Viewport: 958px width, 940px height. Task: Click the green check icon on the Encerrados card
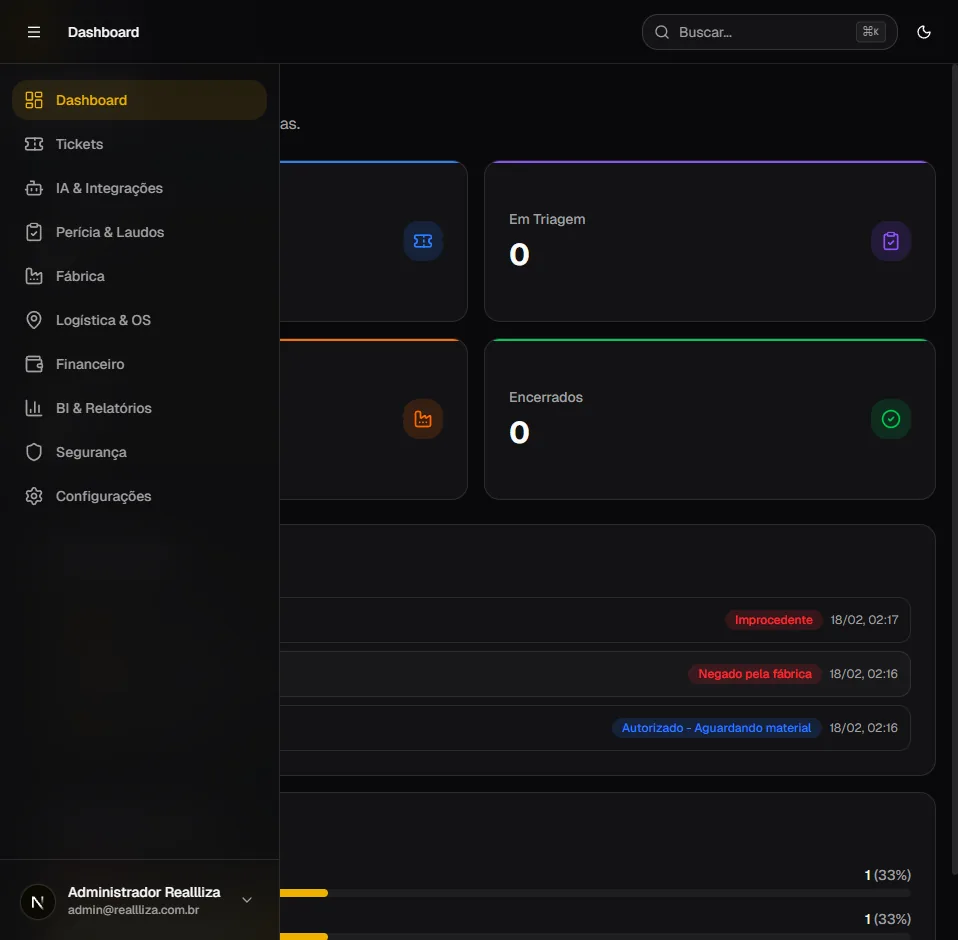coord(890,419)
